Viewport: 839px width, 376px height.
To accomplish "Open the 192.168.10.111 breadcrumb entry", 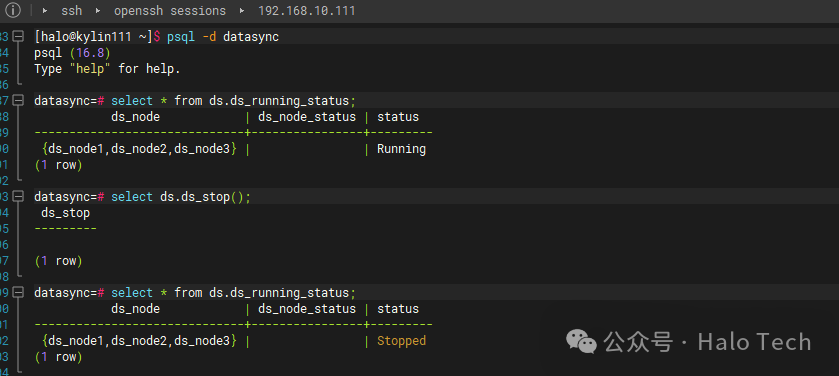I will click(x=307, y=11).
